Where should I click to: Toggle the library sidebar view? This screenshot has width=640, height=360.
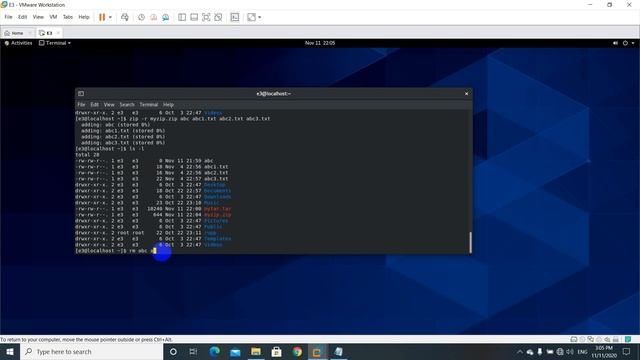click(x=182, y=17)
